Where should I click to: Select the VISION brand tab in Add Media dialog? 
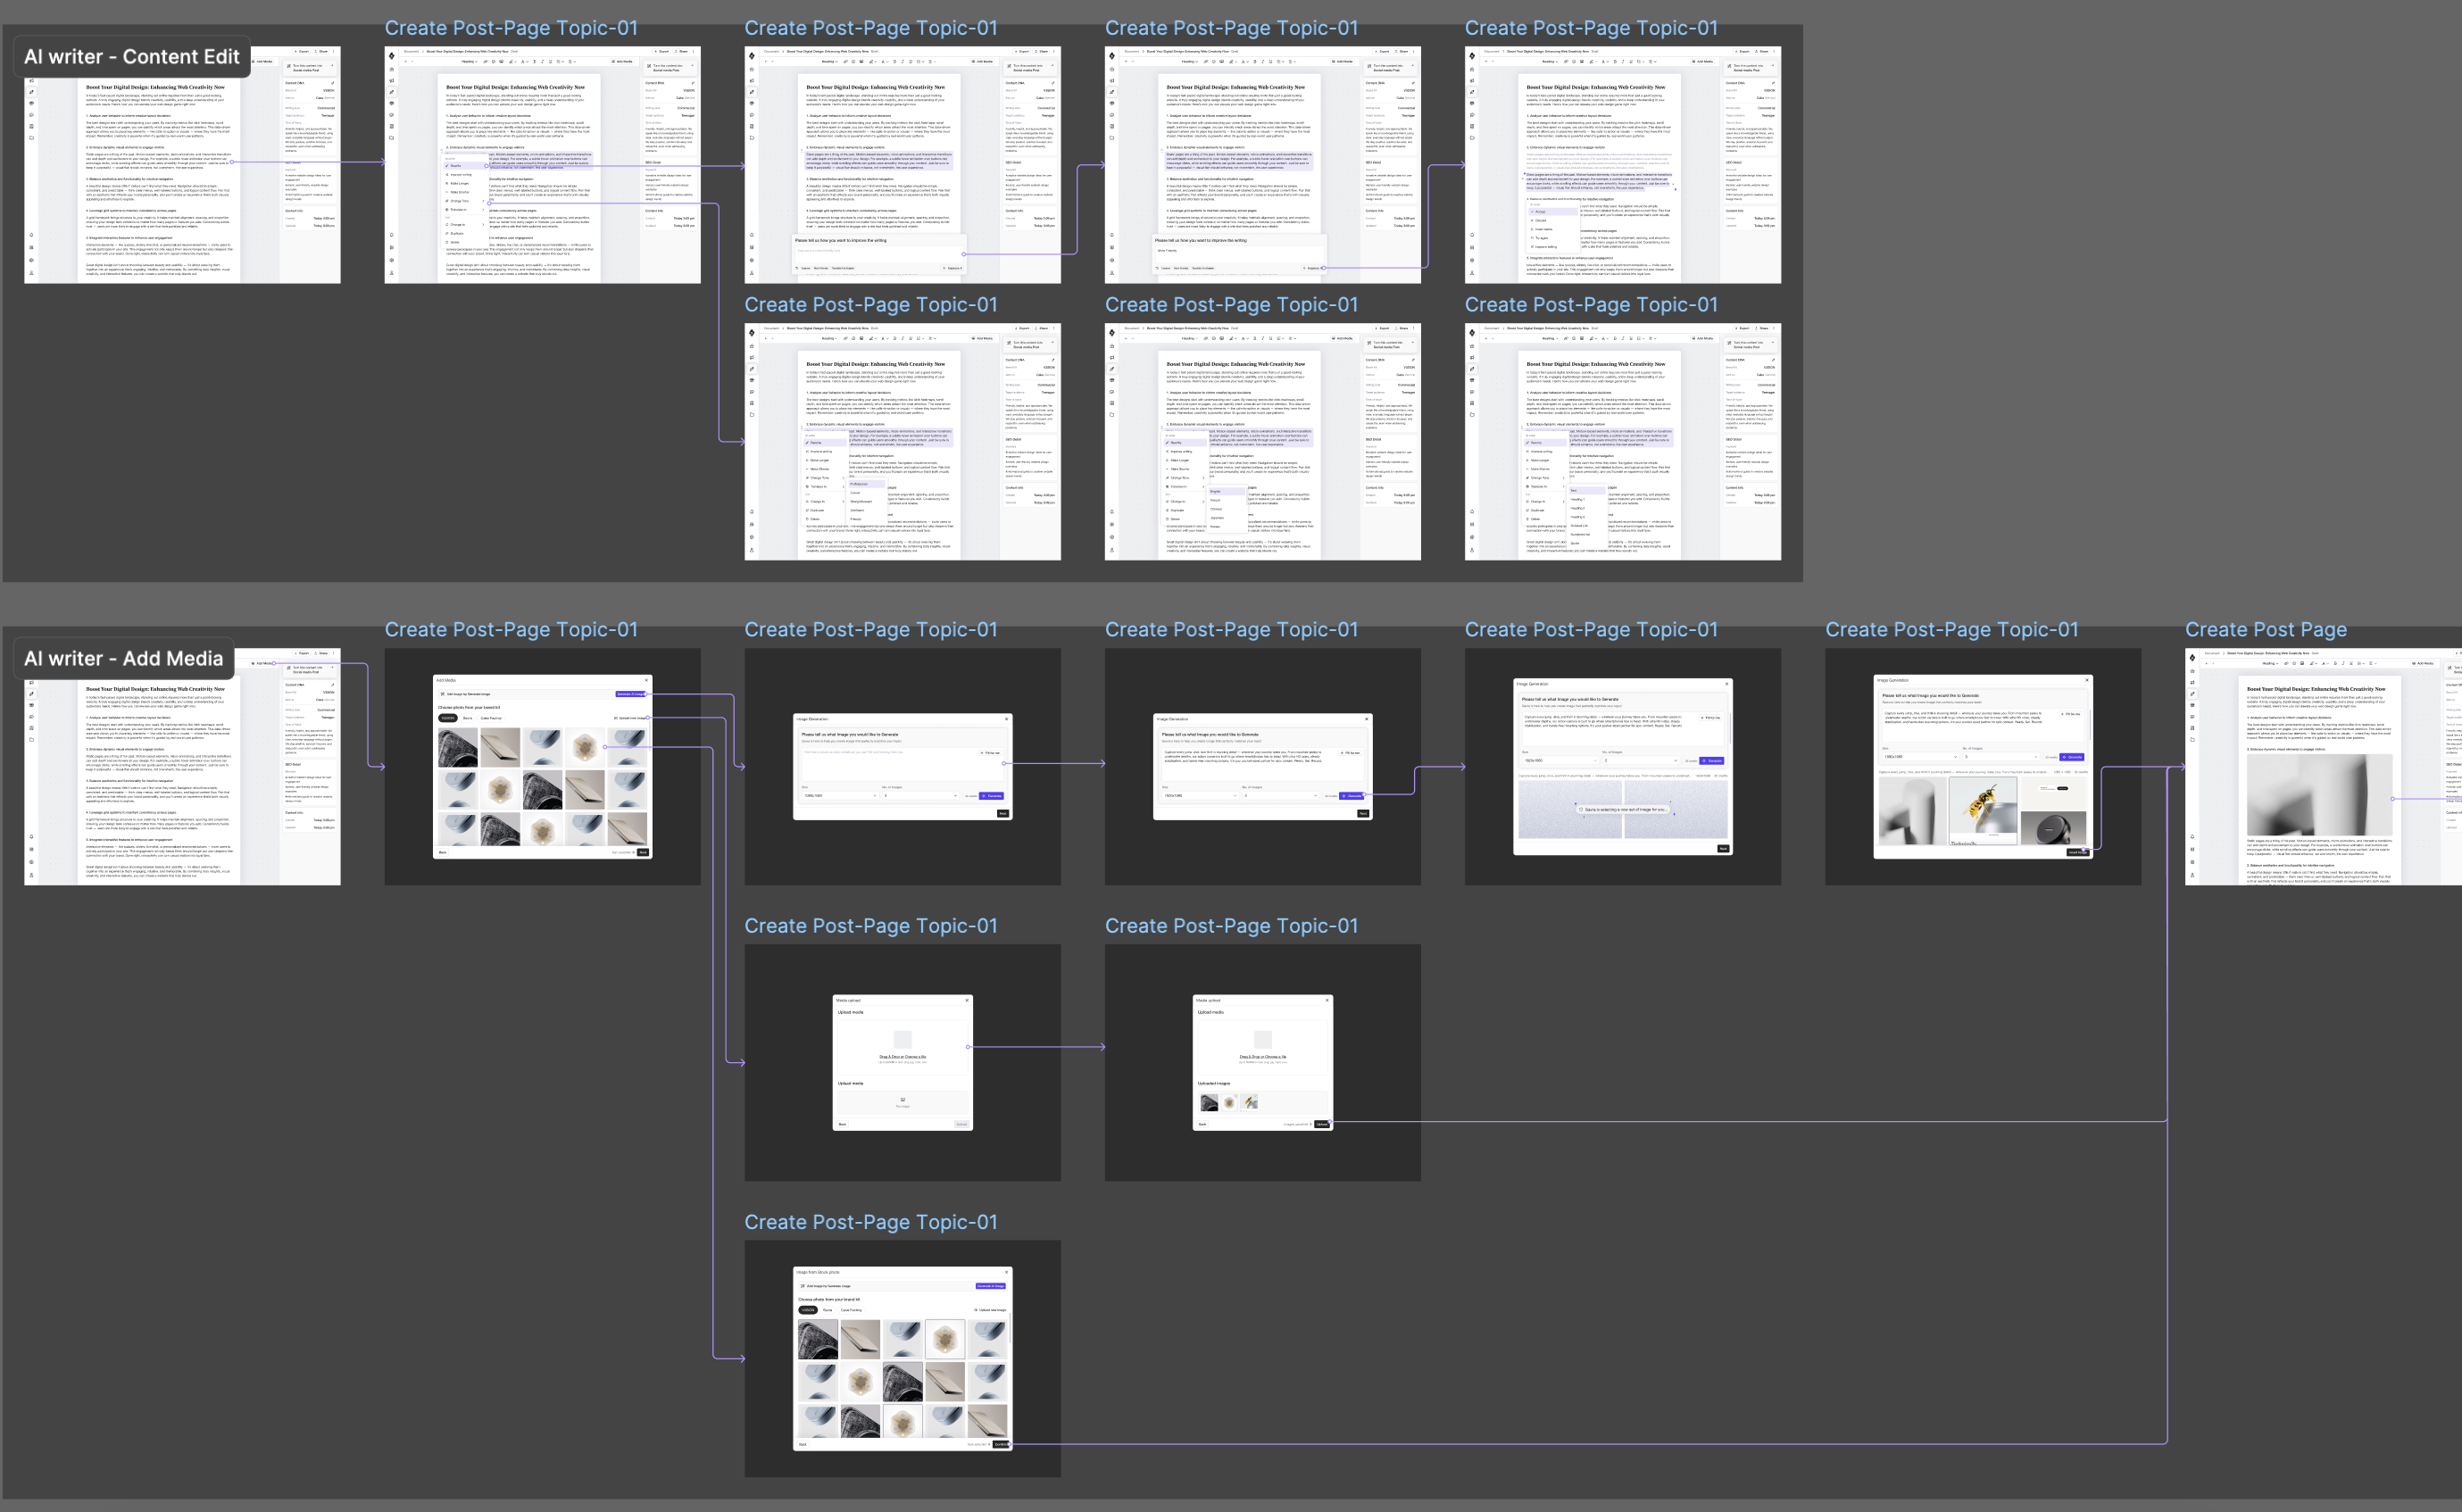[449, 719]
